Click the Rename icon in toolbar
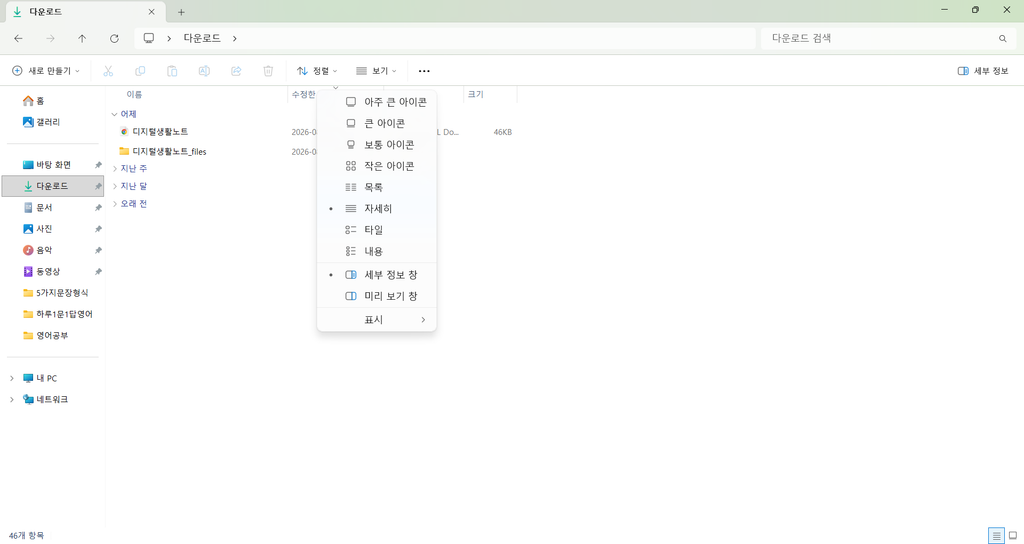This screenshot has width=1024, height=544. pos(204,71)
